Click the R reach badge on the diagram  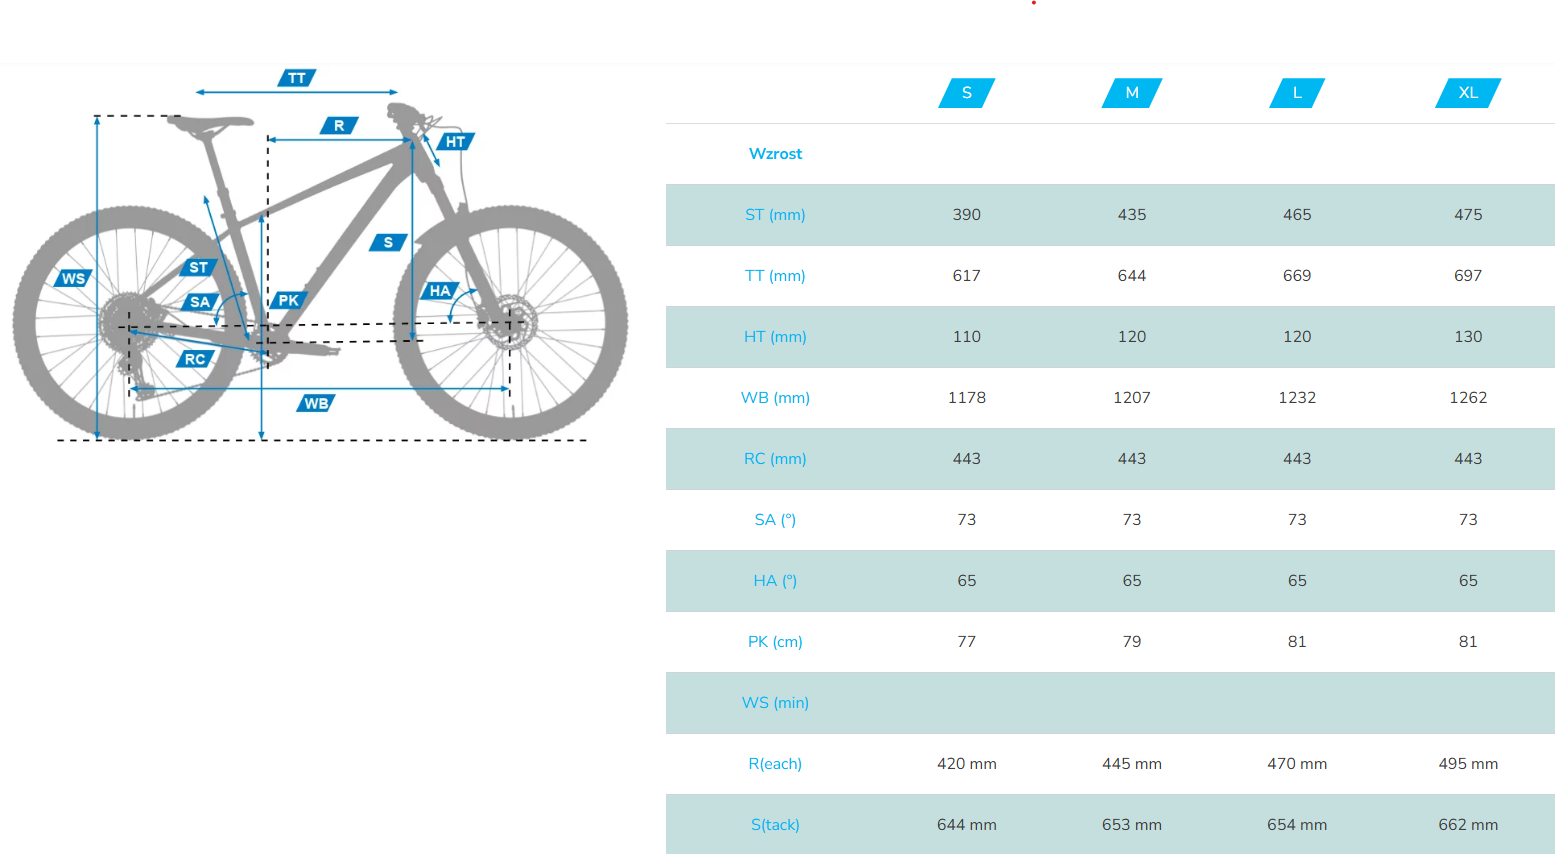[x=339, y=126]
